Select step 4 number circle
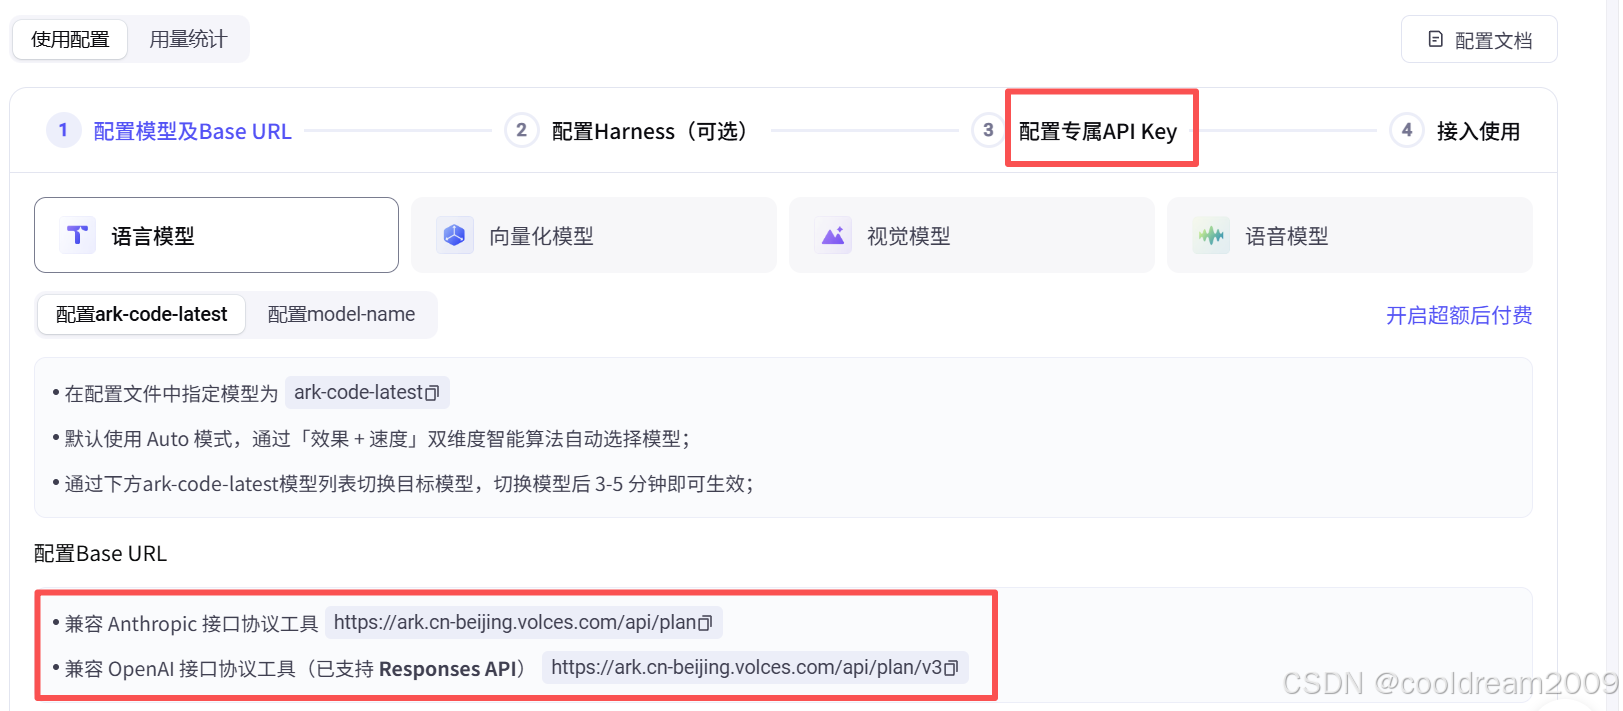This screenshot has height=711, width=1623. point(1407,130)
